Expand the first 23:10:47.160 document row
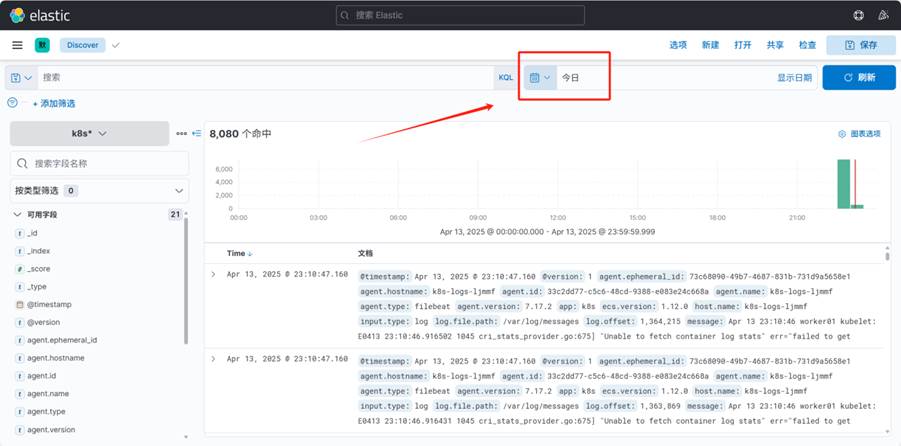The image size is (901, 446). [x=213, y=274]
